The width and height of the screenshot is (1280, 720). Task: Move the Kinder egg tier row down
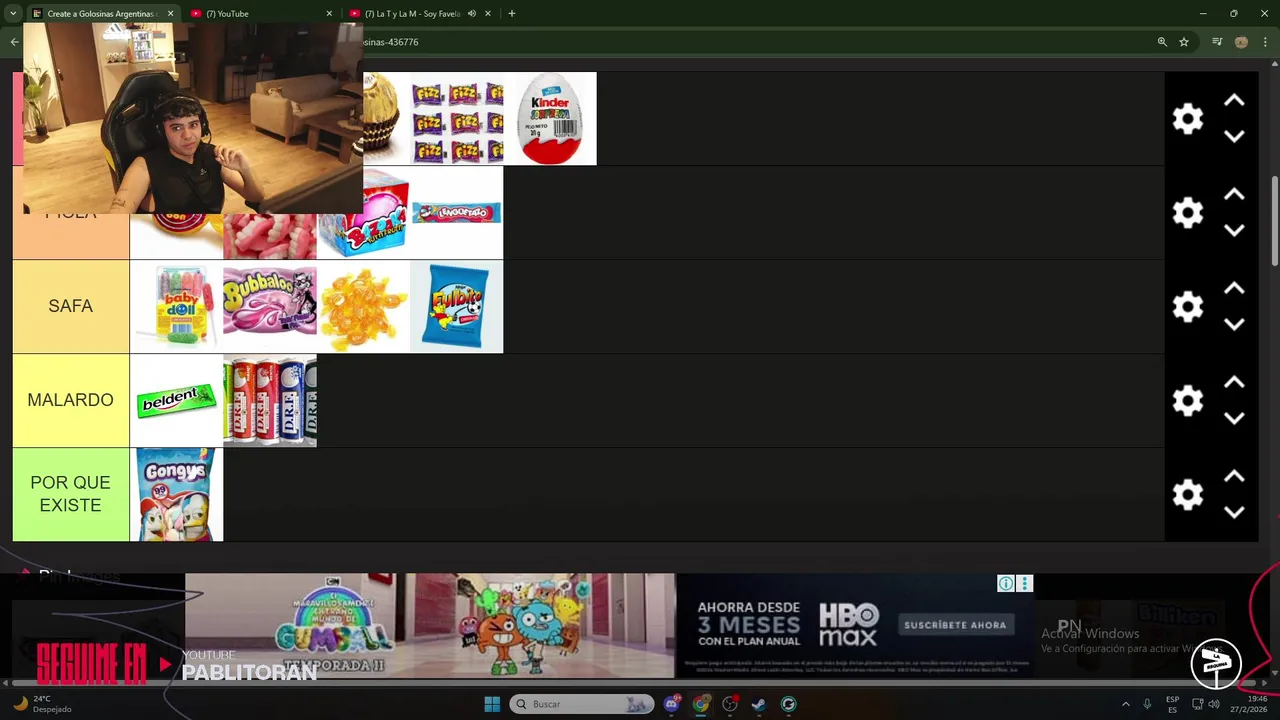[x=1234, y=136]
